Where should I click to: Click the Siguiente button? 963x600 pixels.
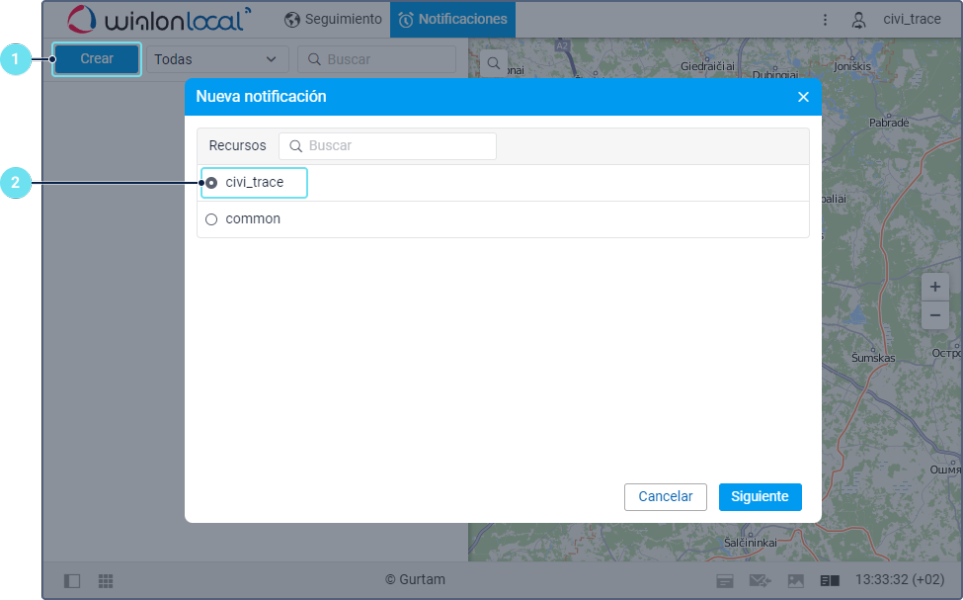click(760, 497)
